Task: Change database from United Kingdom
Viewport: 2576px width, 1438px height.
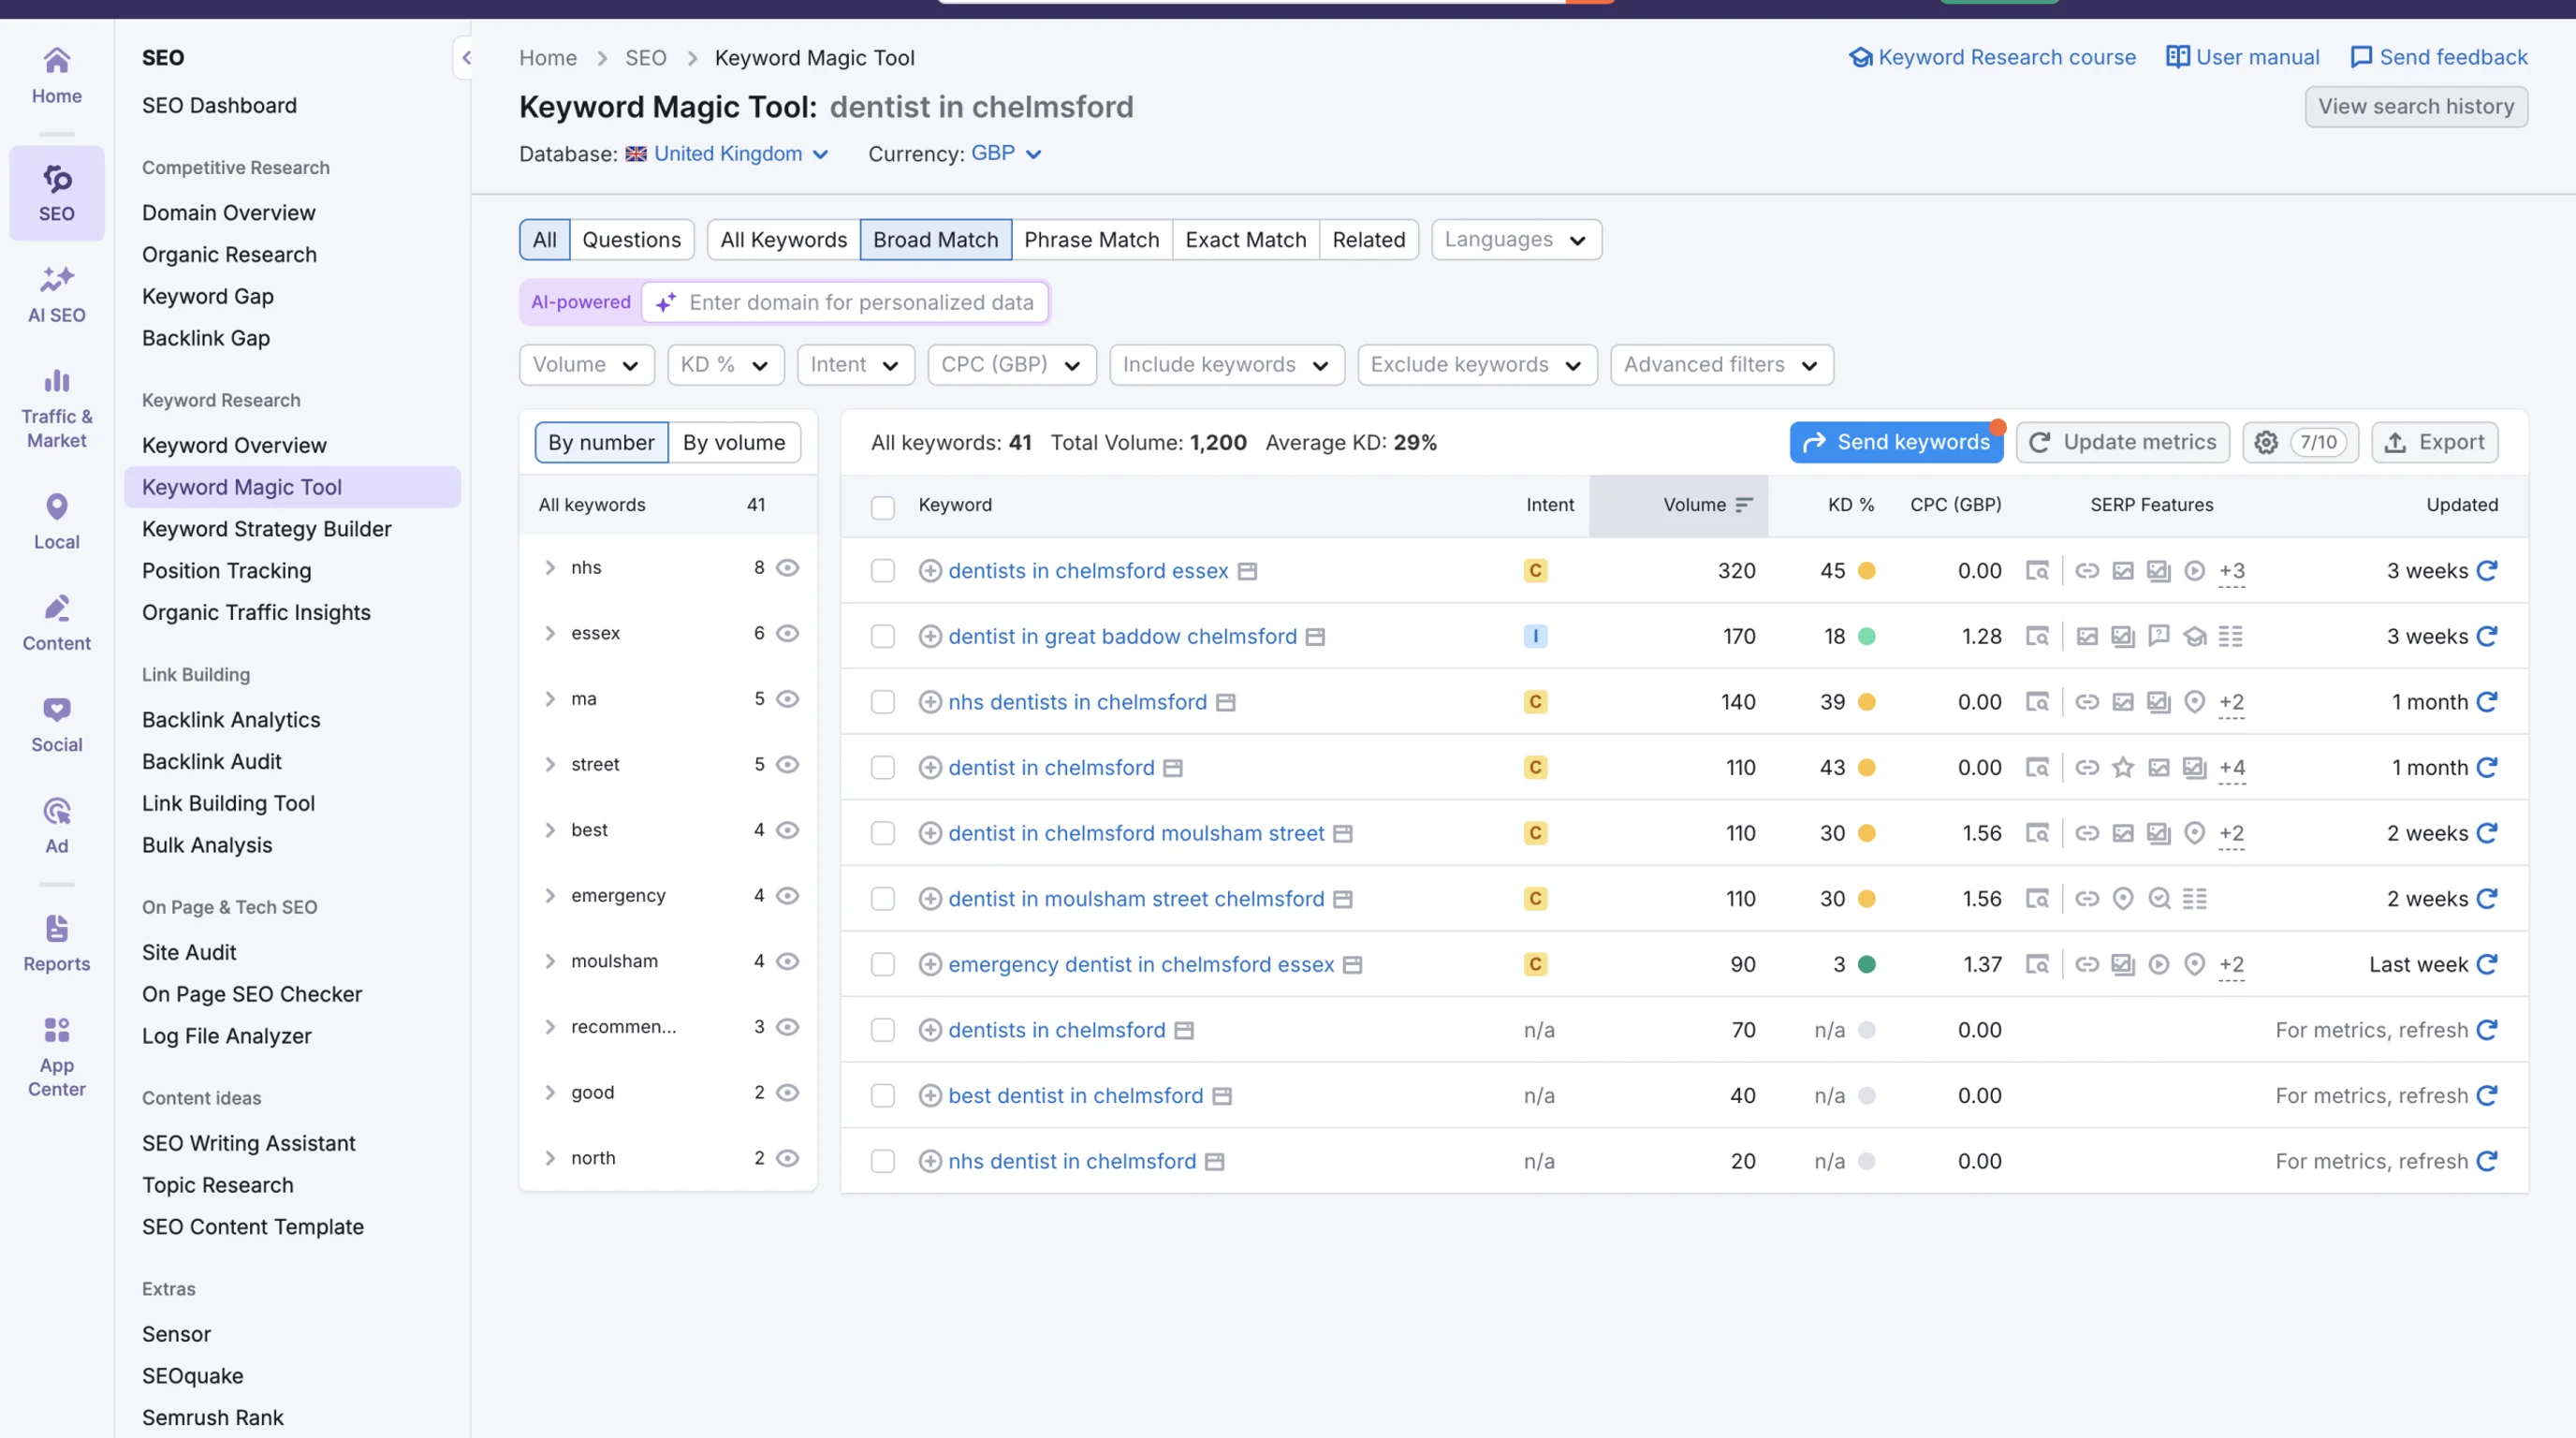Action: 728,154
